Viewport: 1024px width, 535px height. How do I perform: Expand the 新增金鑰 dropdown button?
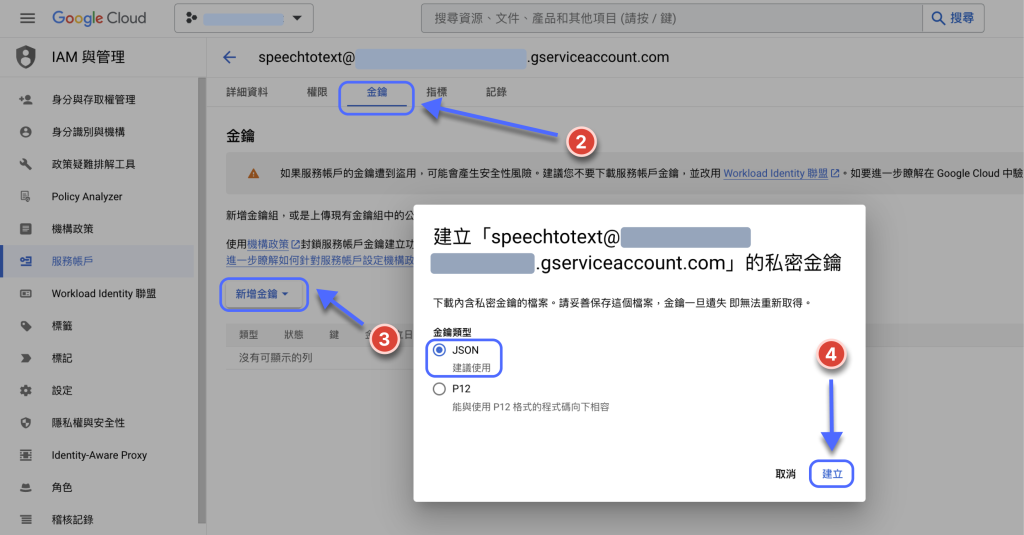[x=263, y=295]
